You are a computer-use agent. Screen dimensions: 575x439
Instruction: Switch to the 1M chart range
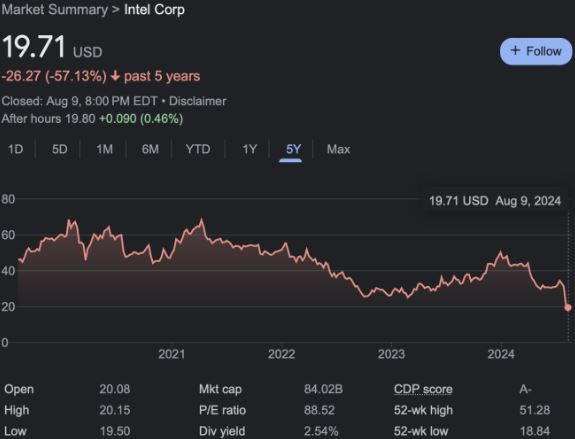coord(105,149)
